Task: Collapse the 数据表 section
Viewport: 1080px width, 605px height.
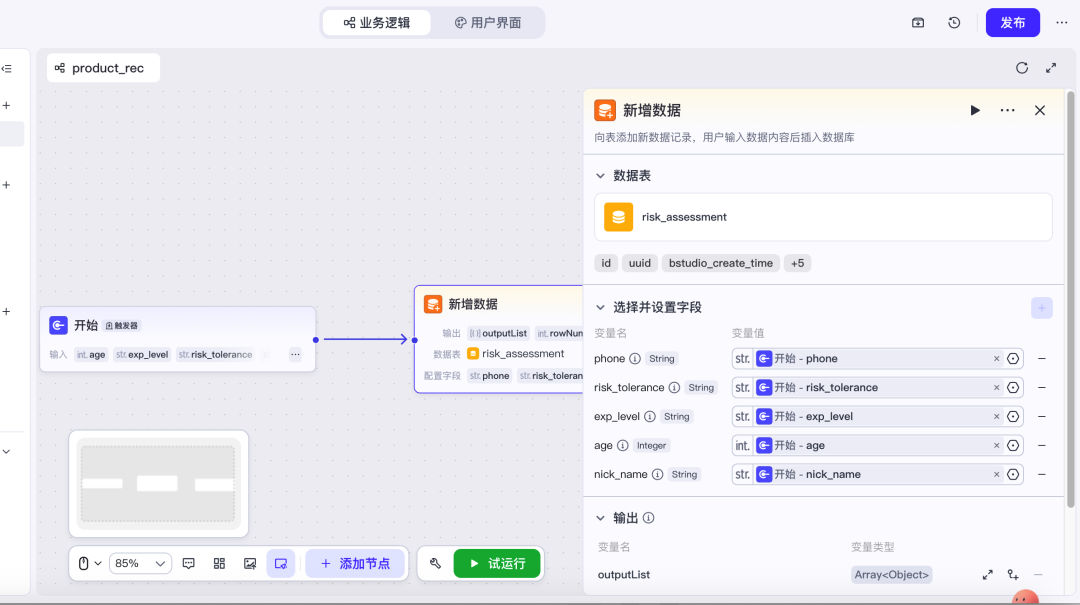Action: 601,176
